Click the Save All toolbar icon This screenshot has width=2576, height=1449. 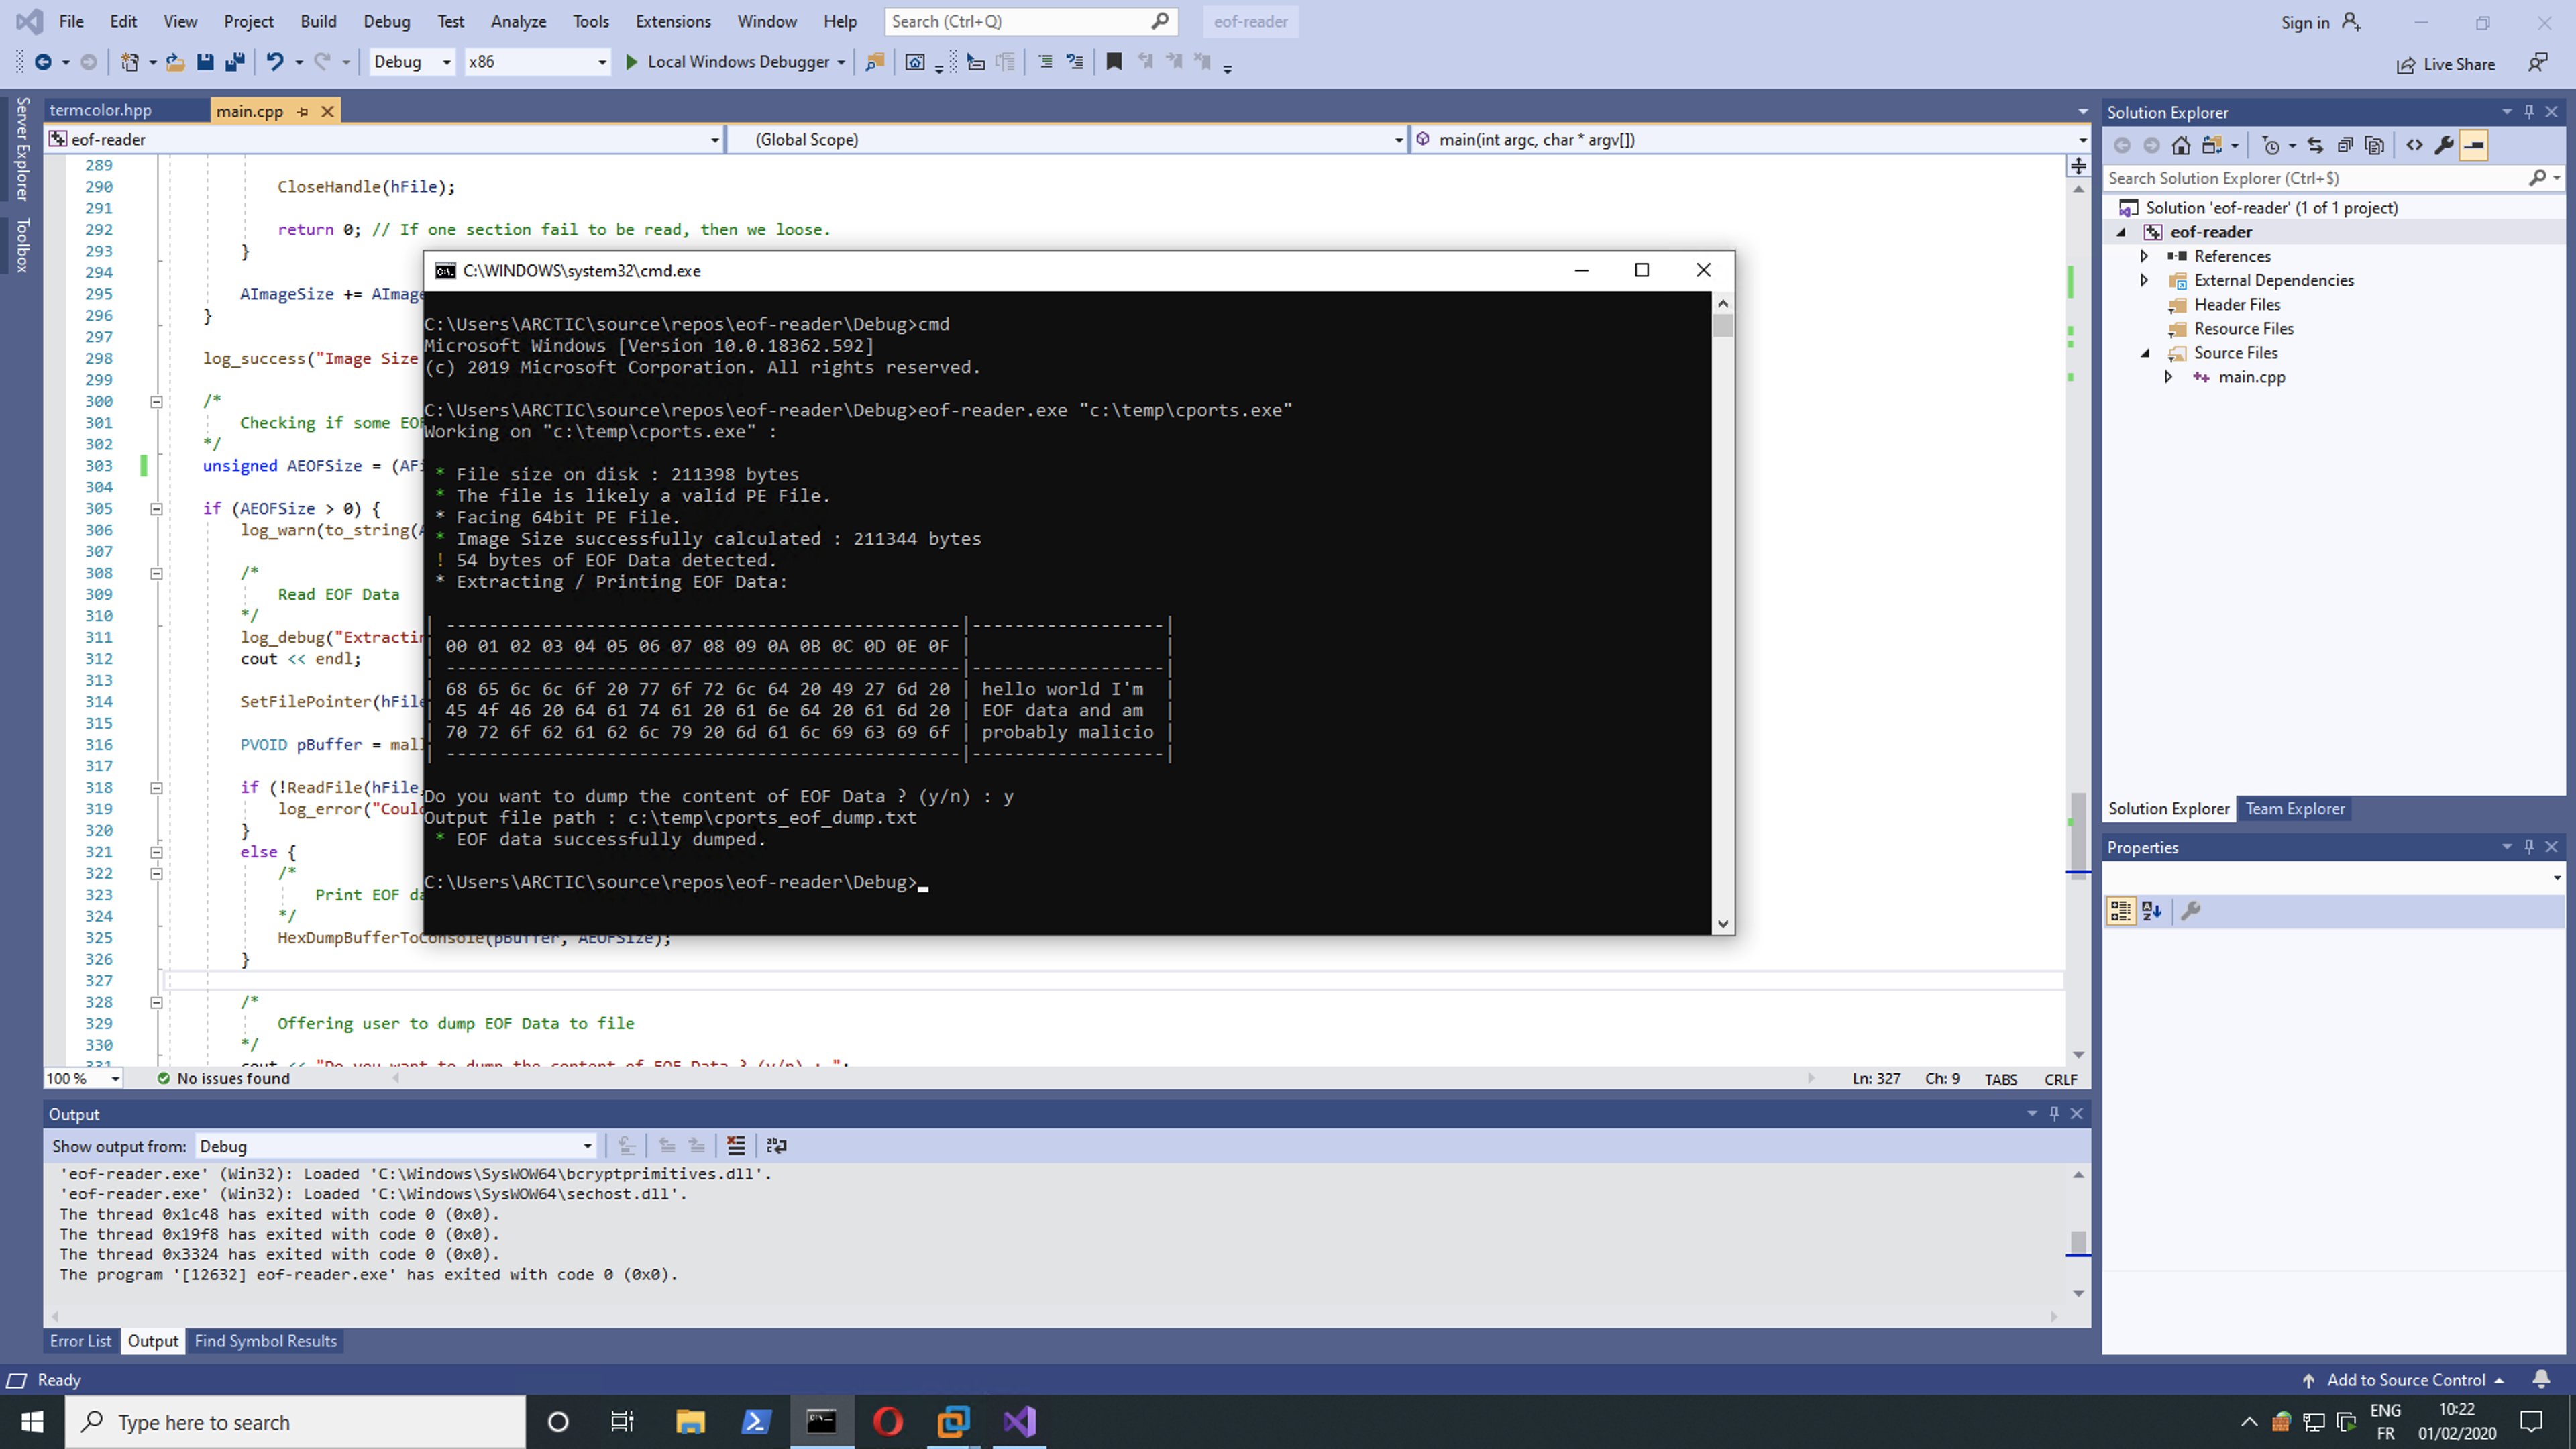tap(235, 62)
